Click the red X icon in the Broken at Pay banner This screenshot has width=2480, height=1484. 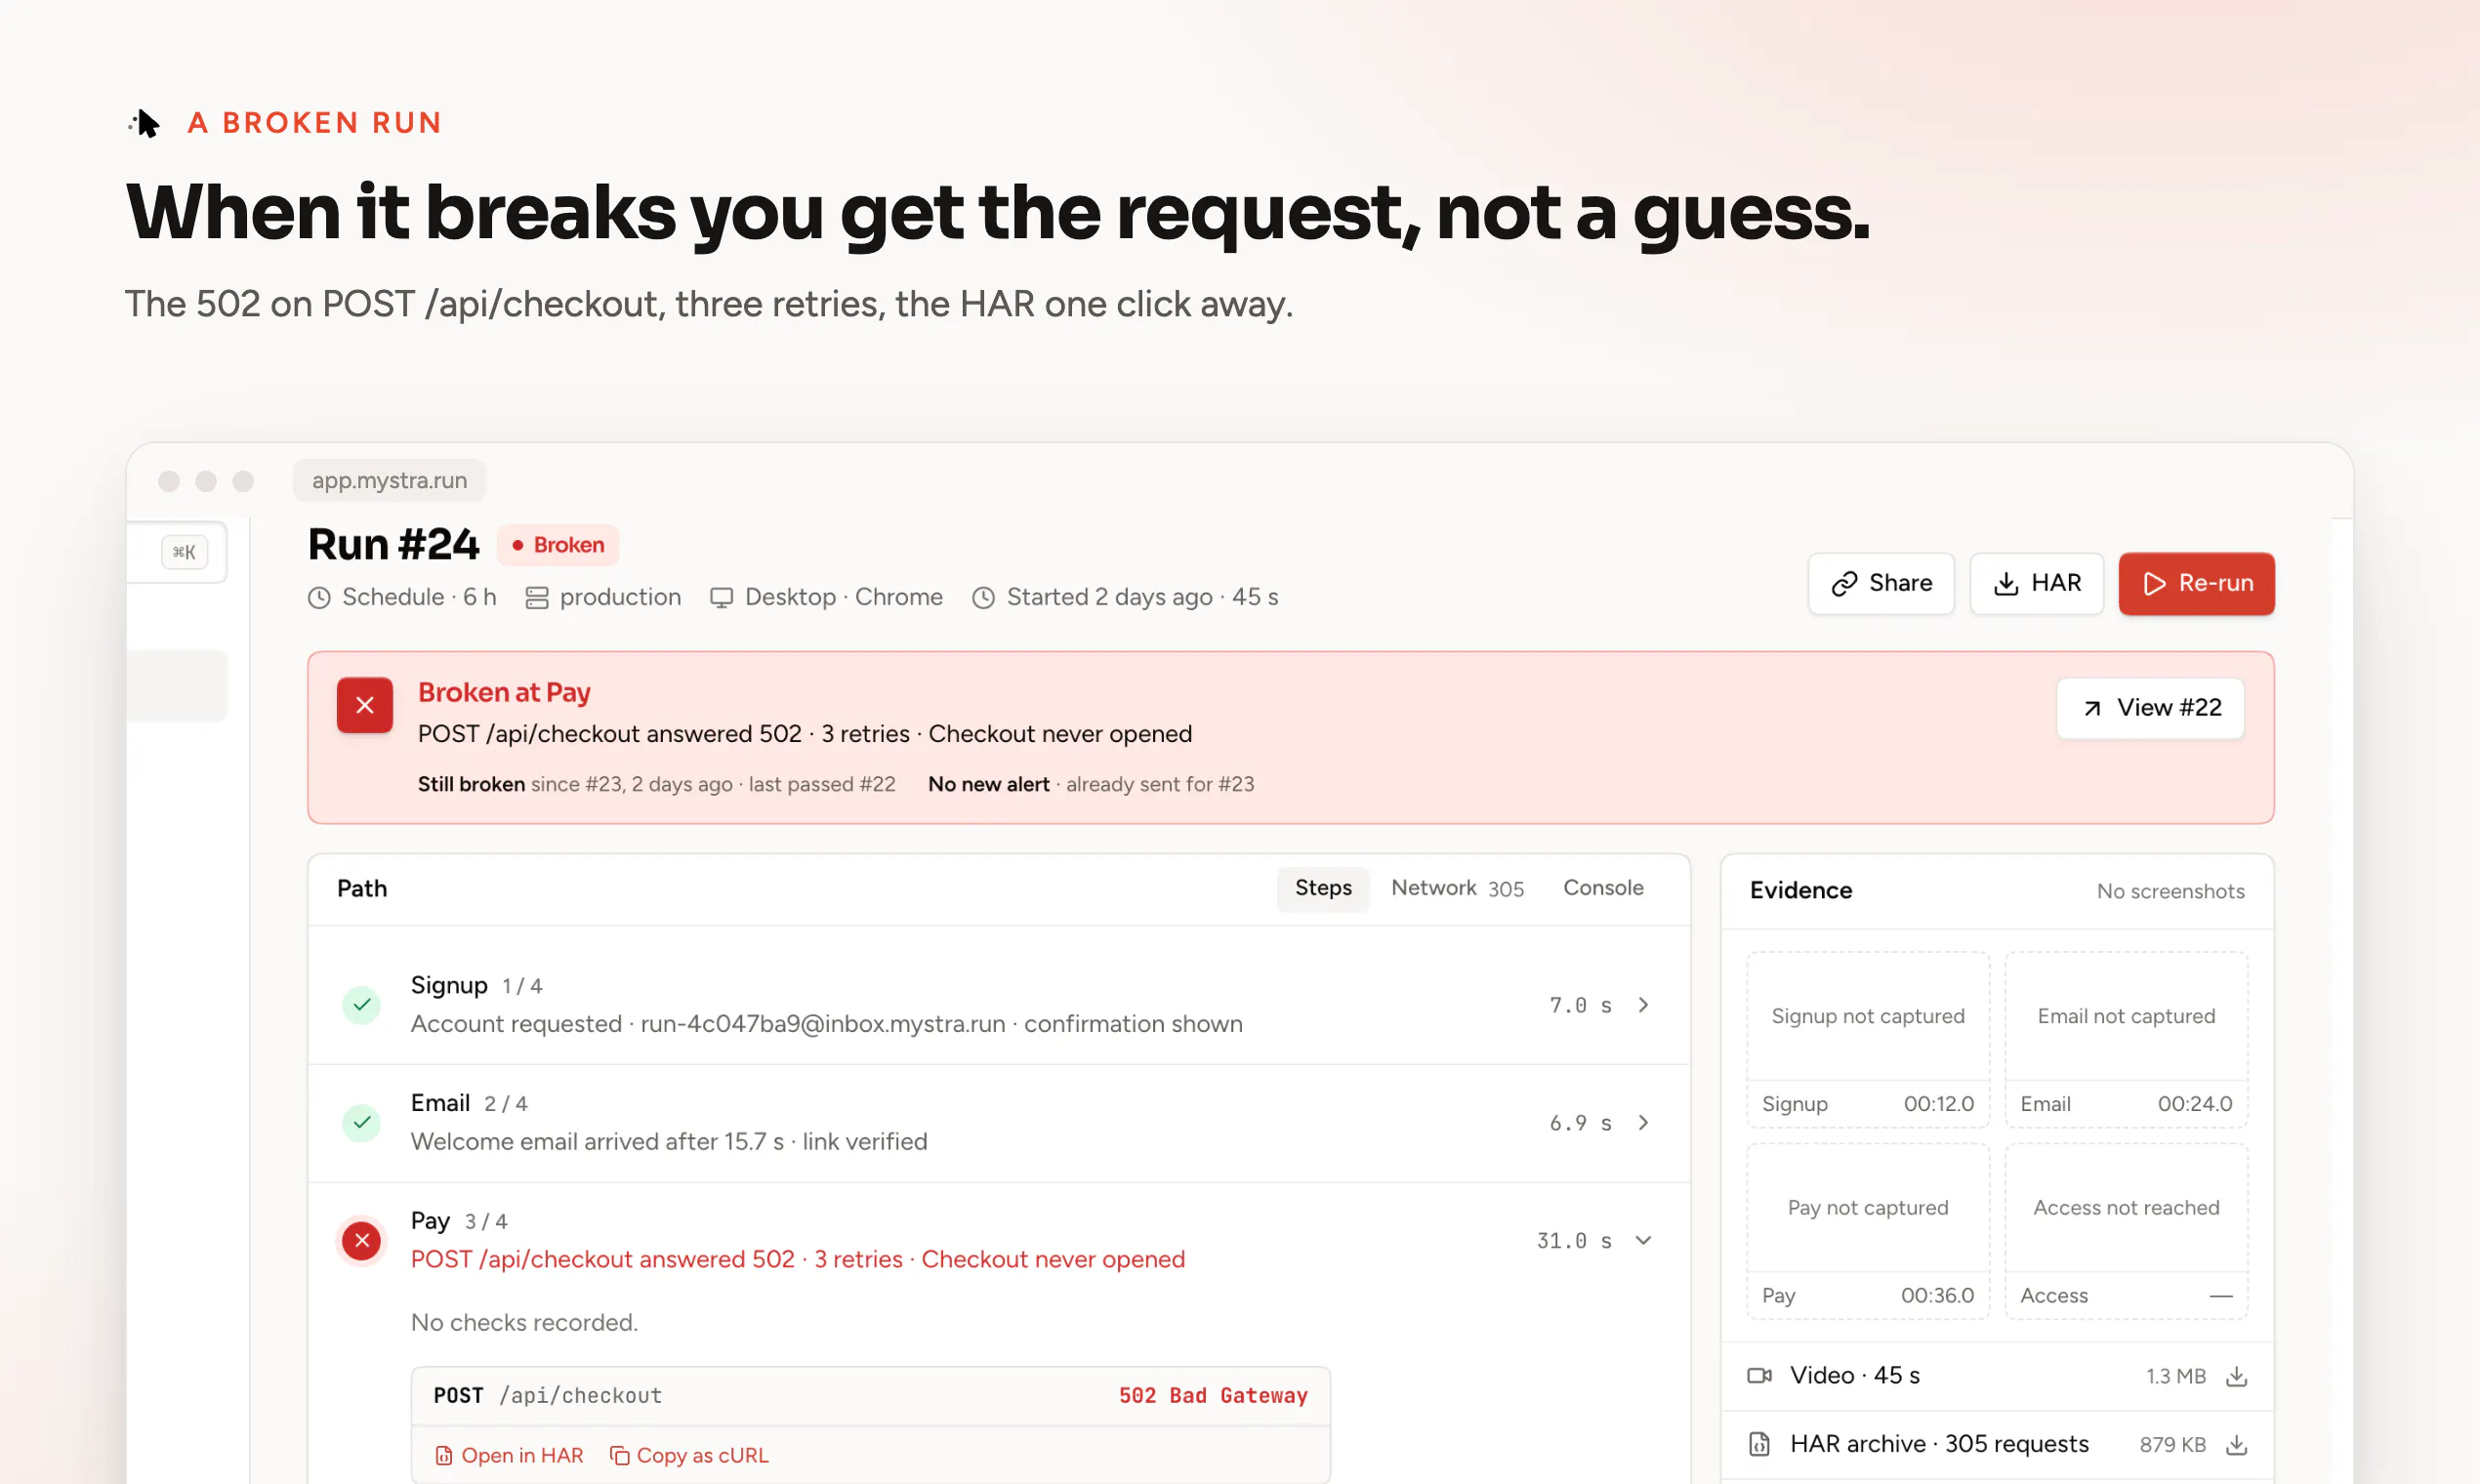tap(365, 705)
